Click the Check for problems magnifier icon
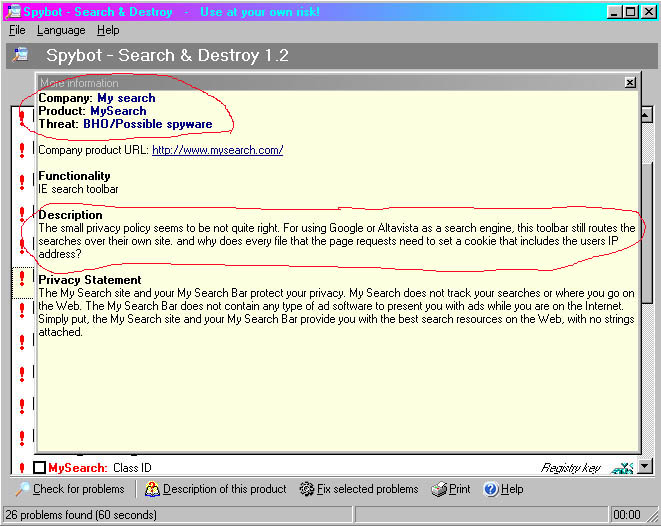 [x=21, y=490]
